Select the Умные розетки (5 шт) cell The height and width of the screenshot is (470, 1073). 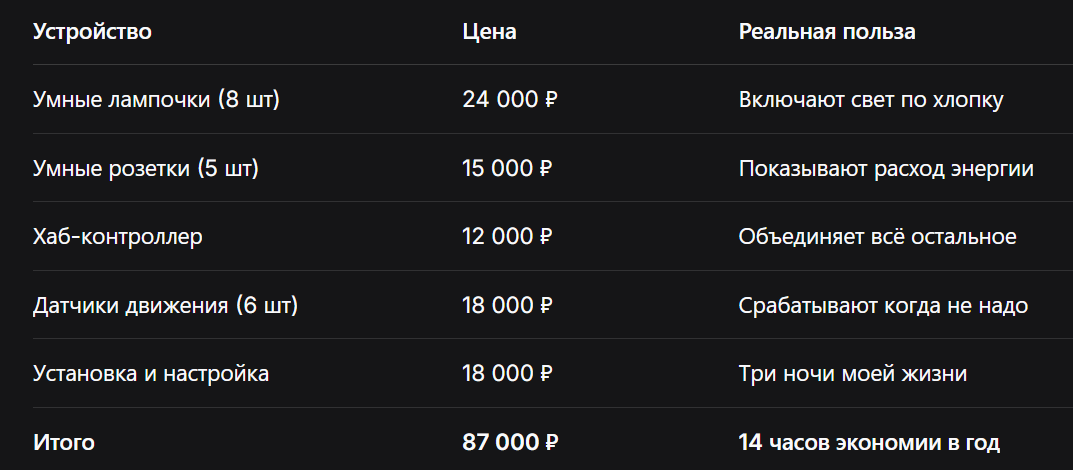(x=146, y=168)
